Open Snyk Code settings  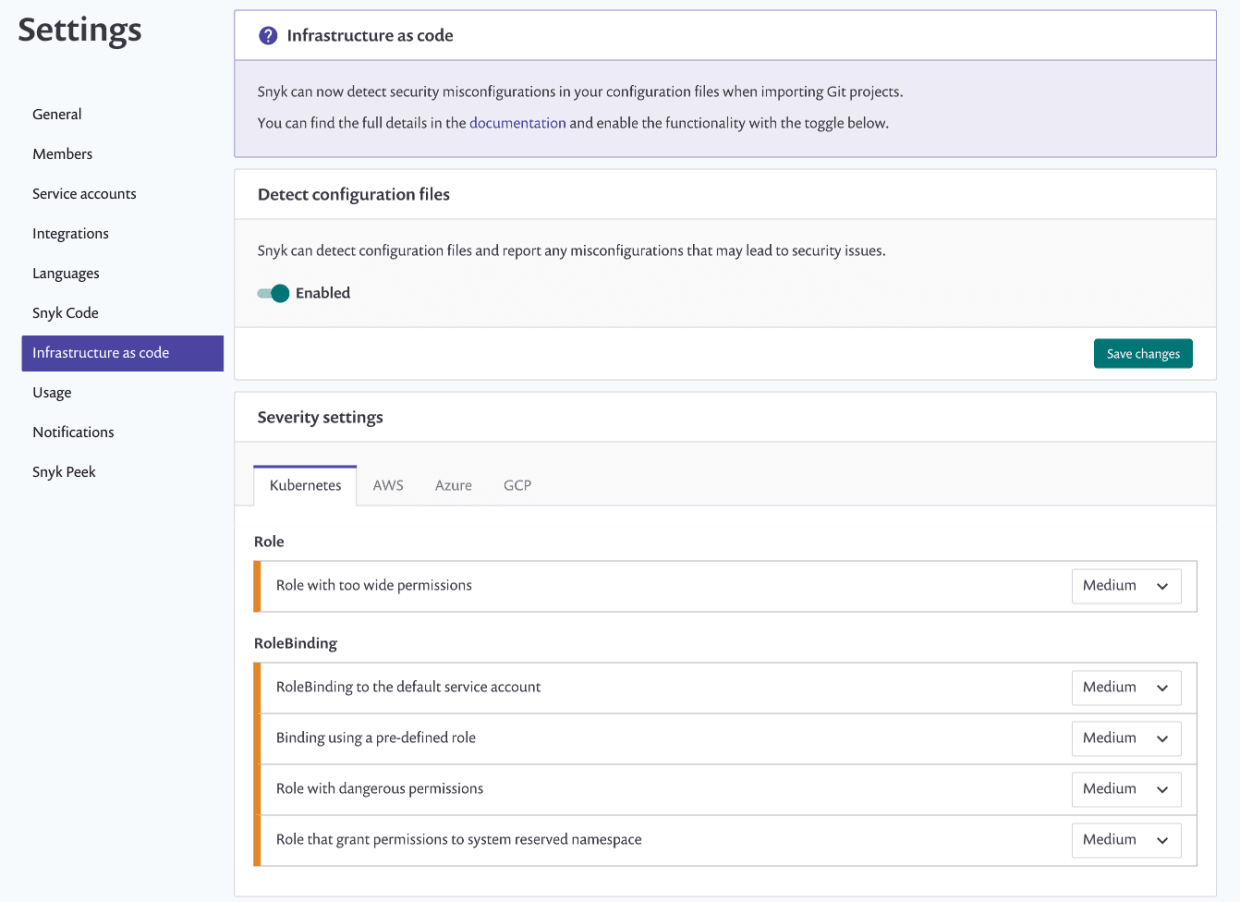pos(65,313)
